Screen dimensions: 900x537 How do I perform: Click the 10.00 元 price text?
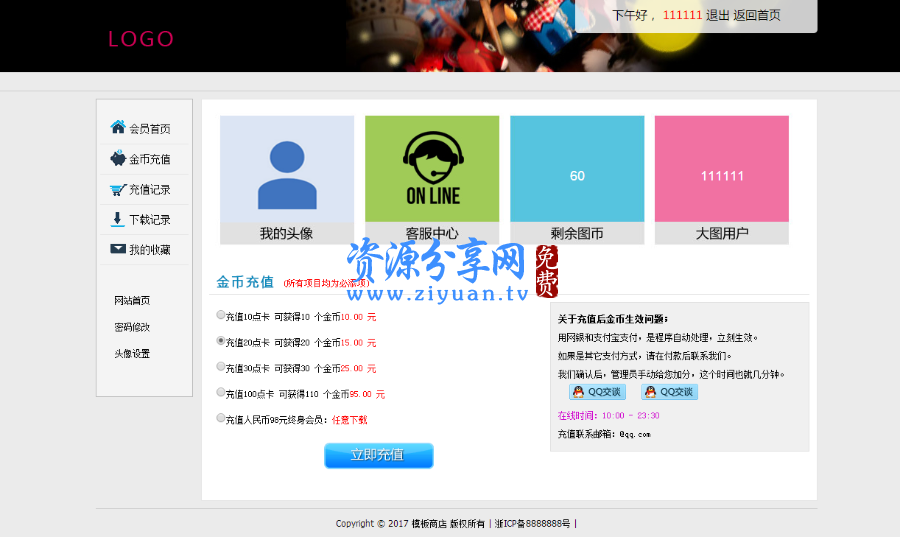tap(358, 317)
